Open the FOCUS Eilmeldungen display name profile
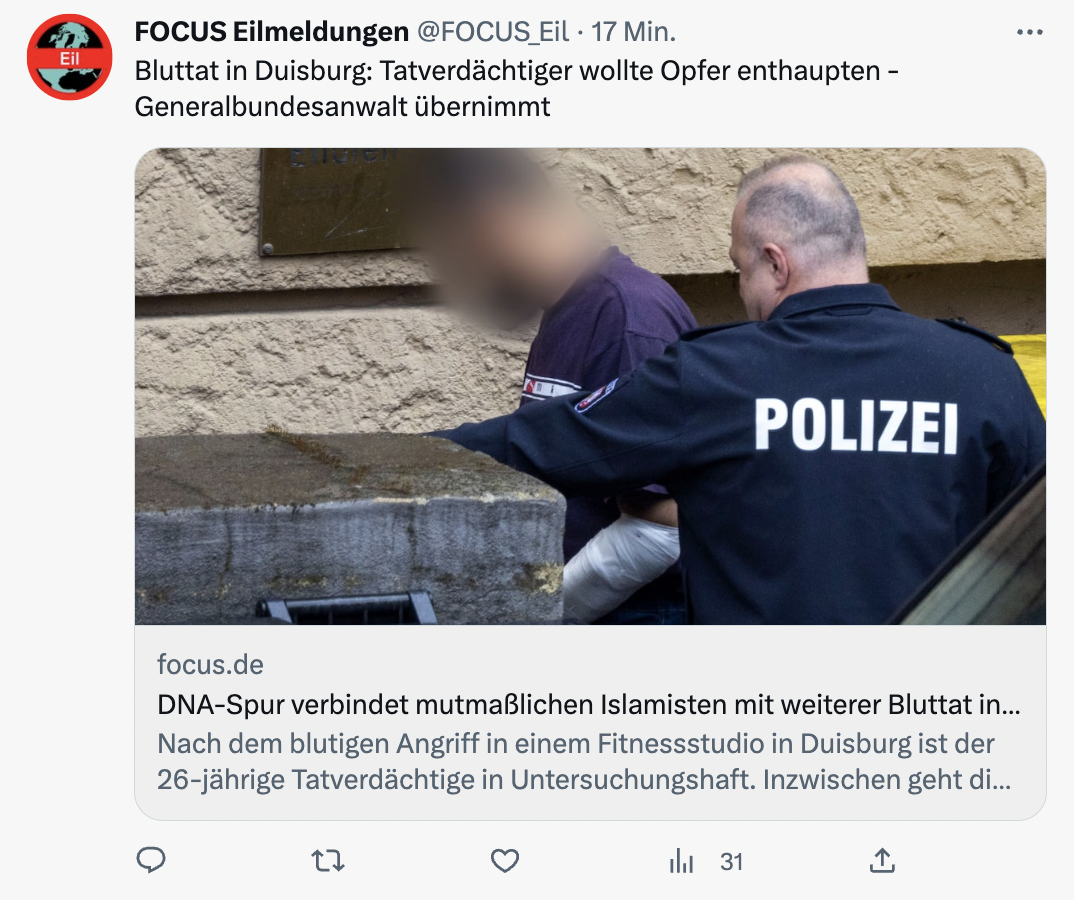 click(271, 32)
